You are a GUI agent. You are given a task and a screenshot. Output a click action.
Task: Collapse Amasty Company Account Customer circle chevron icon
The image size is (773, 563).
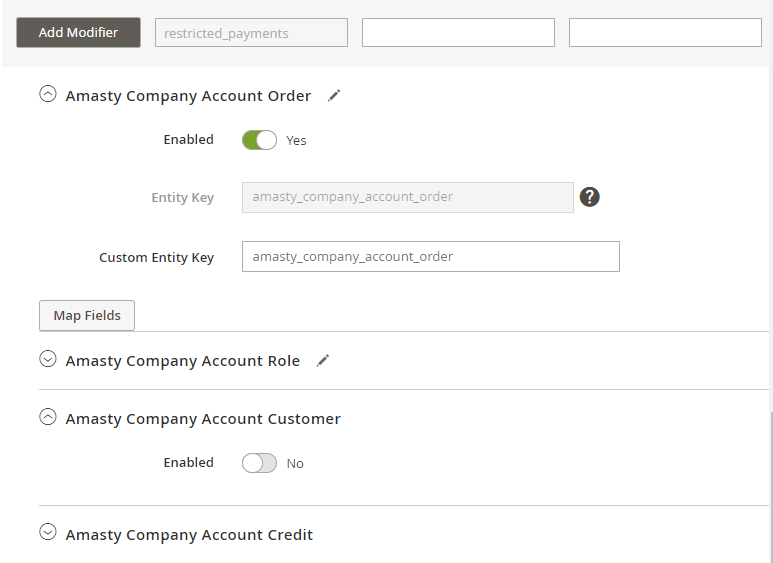point(48,417)
